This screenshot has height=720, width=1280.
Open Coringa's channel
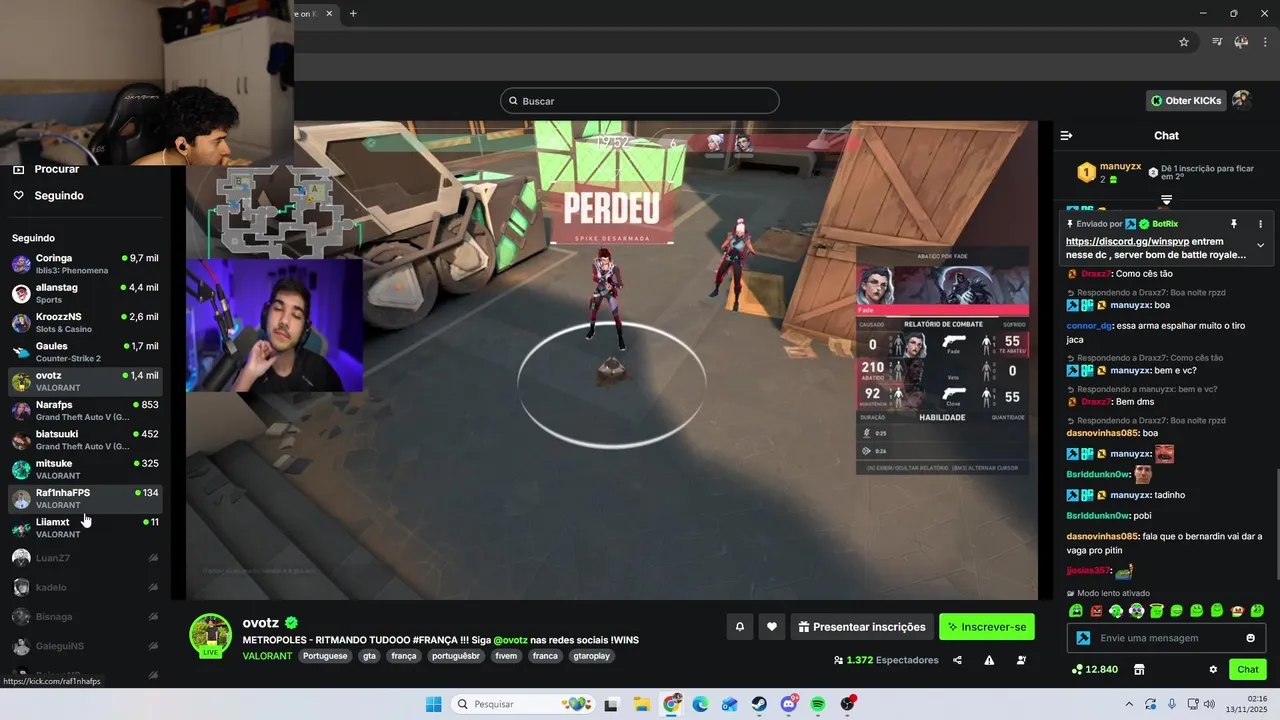[x=85, y=264]
